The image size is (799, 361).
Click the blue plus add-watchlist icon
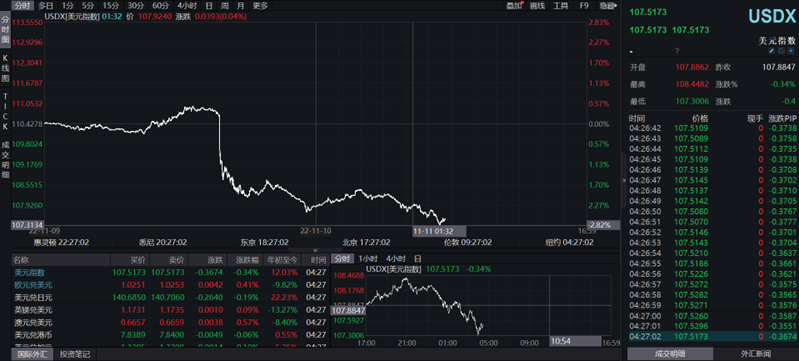coord(791,51)
